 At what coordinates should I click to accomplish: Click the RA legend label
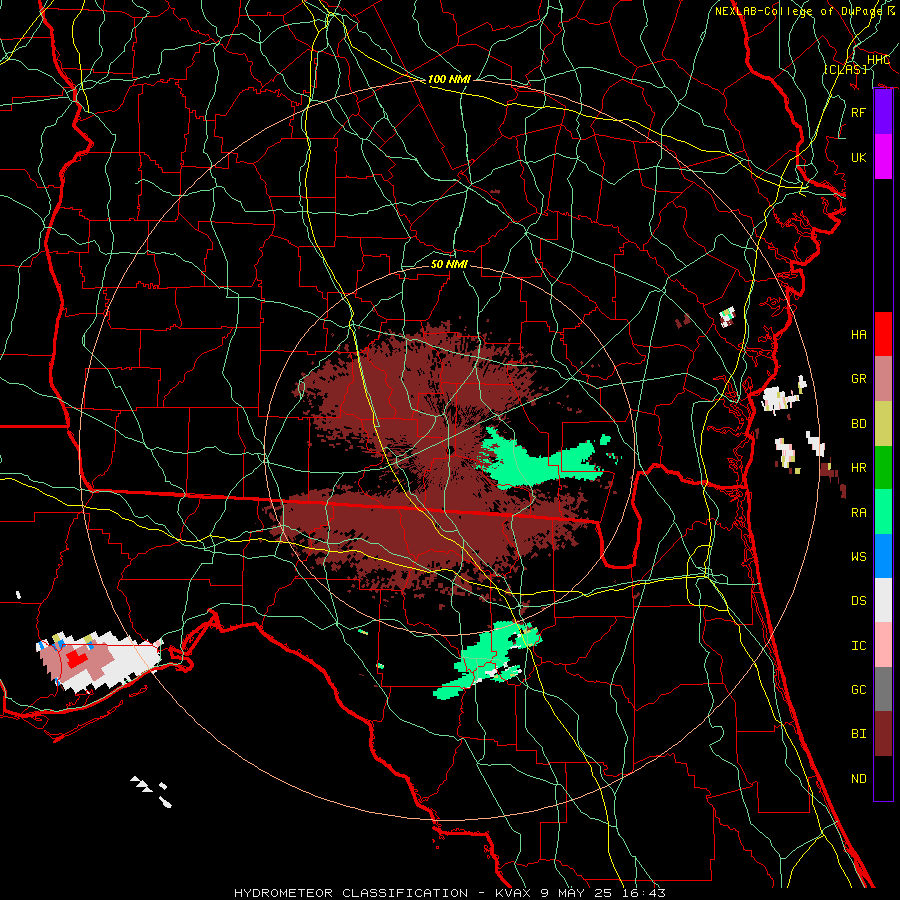[859, 513]
